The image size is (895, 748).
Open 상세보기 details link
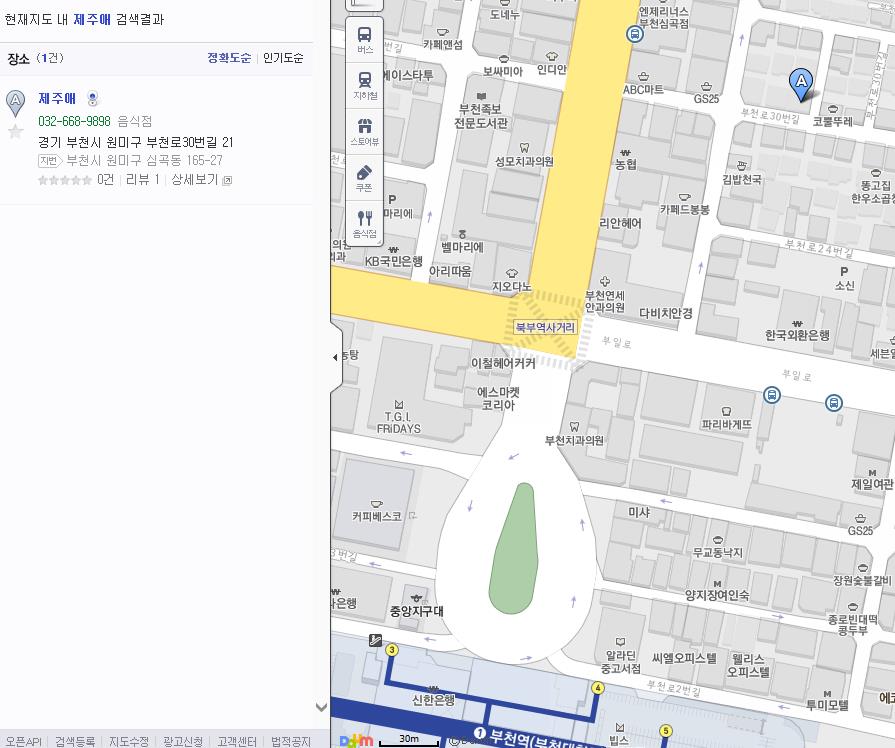click(195, 180)
